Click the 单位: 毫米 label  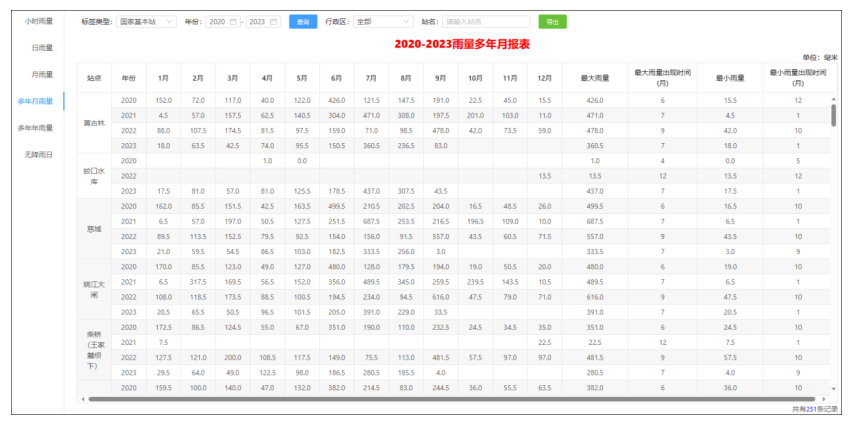(820, 57)
